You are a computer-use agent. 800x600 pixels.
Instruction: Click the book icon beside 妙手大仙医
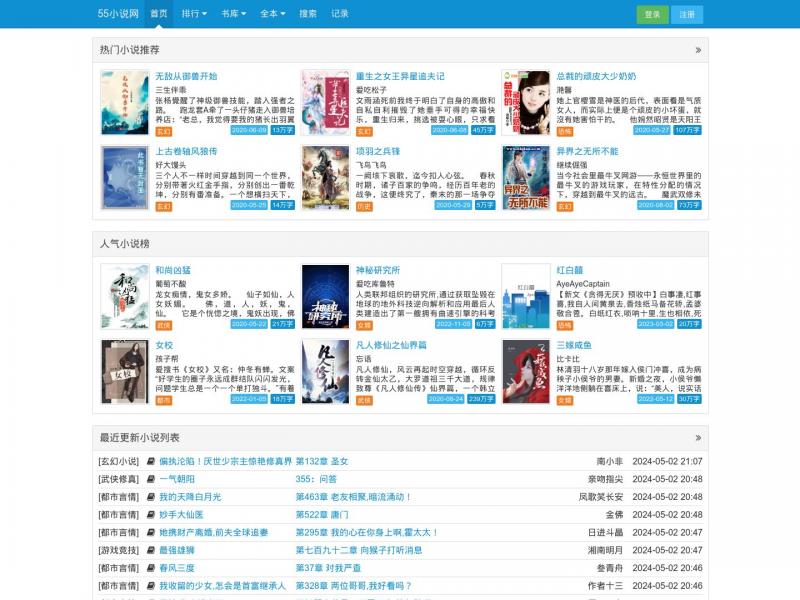pyautogui.click(x=151, y=515)
